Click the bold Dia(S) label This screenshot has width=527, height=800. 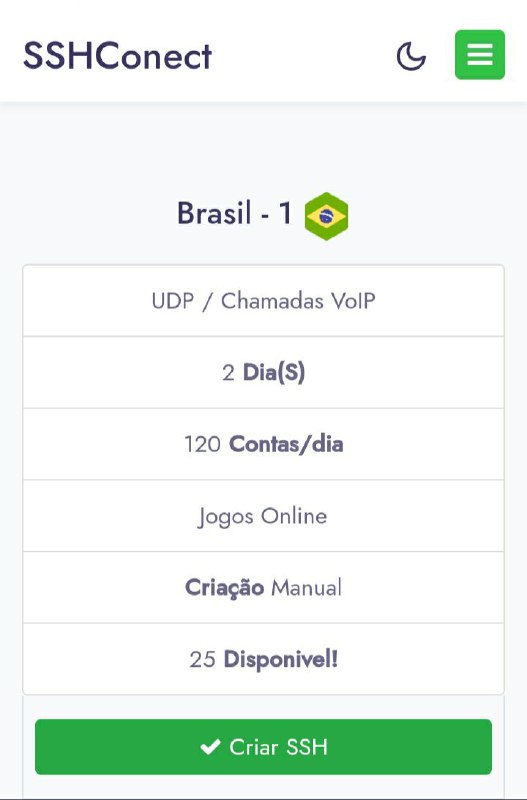coord(274,373)
